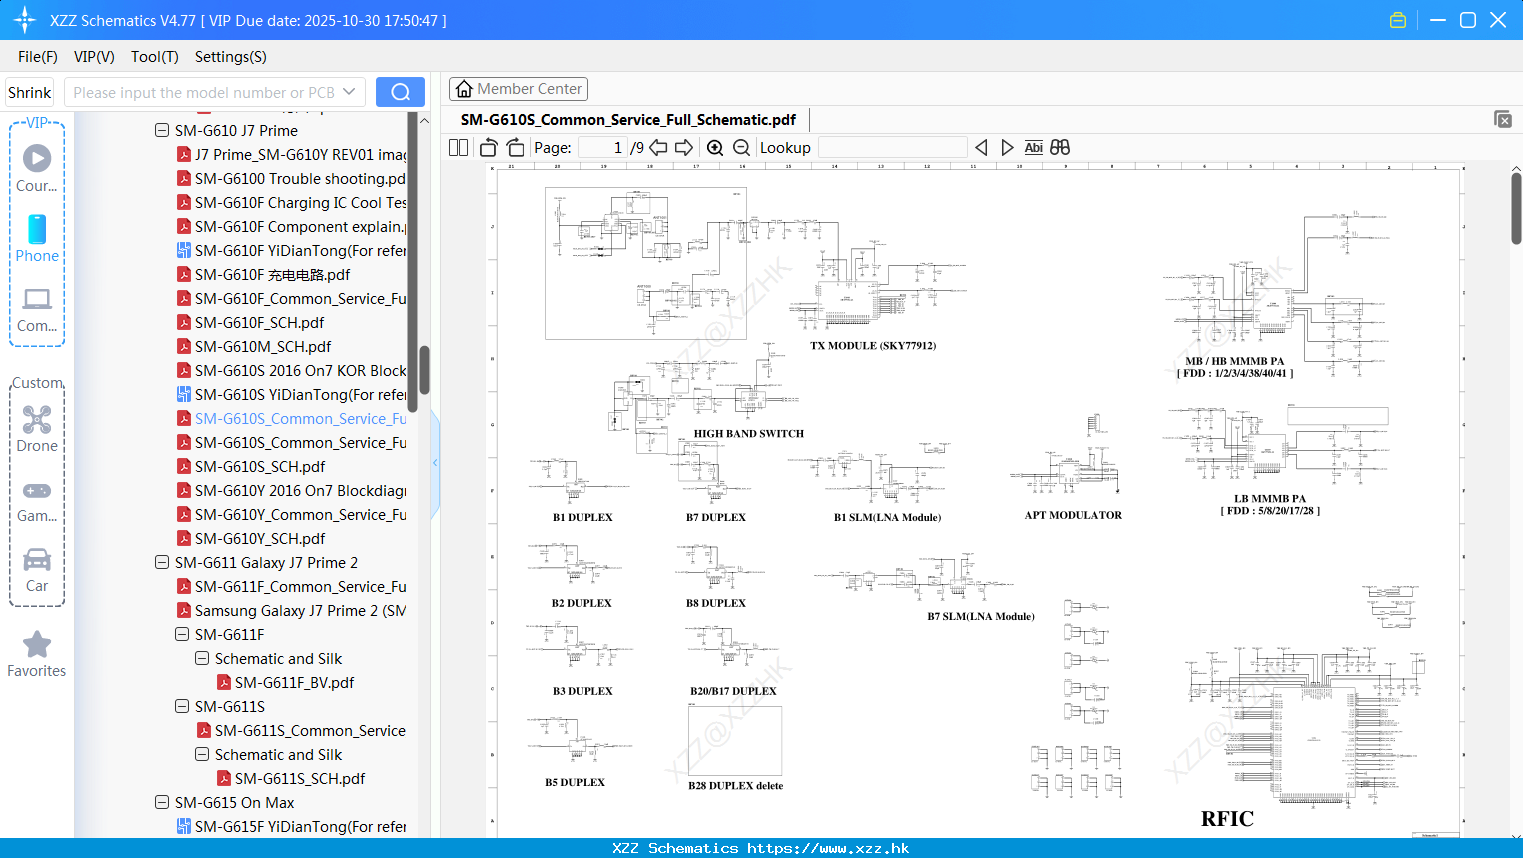Image resolution: width=1523 pixels, height=858 pixels.
Task: Collapse Schematic and Silk under SM-G611F
Action: (202, 658)
